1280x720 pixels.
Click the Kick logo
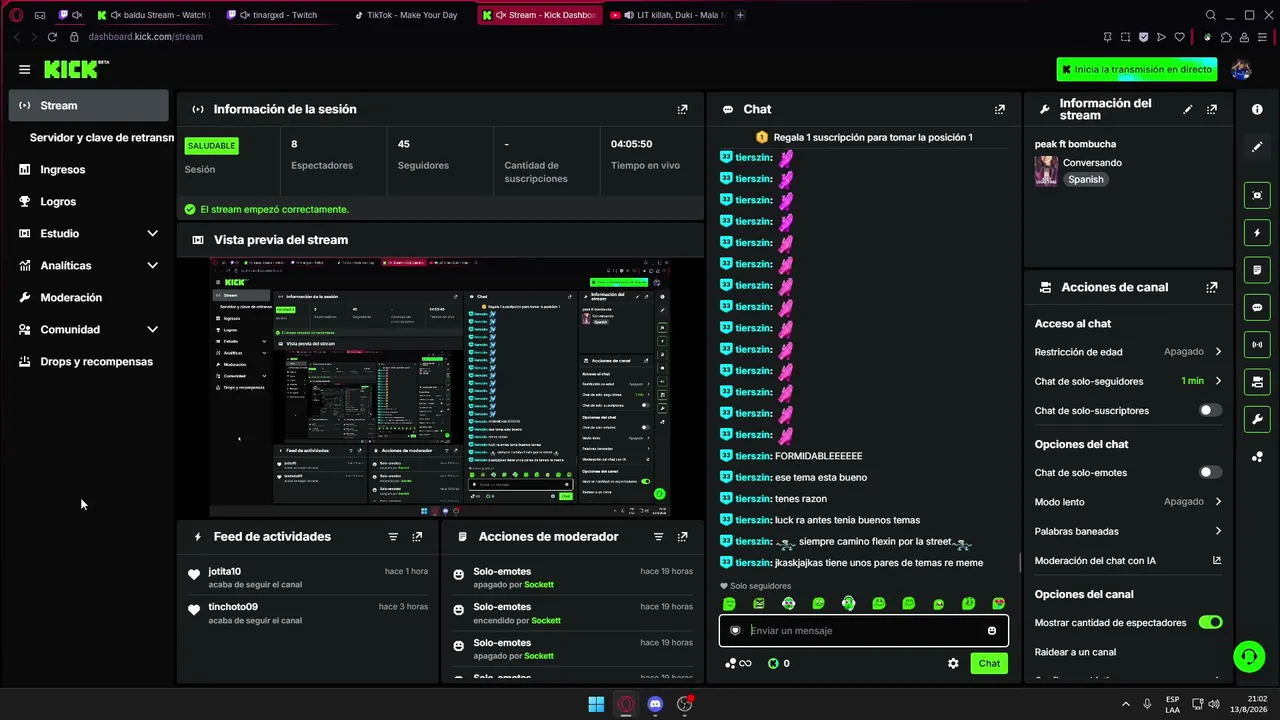76,69
